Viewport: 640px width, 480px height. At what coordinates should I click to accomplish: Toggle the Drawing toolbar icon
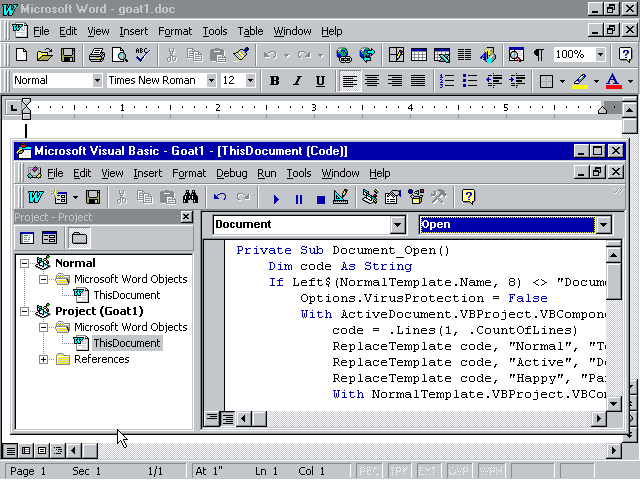point(488,54)
